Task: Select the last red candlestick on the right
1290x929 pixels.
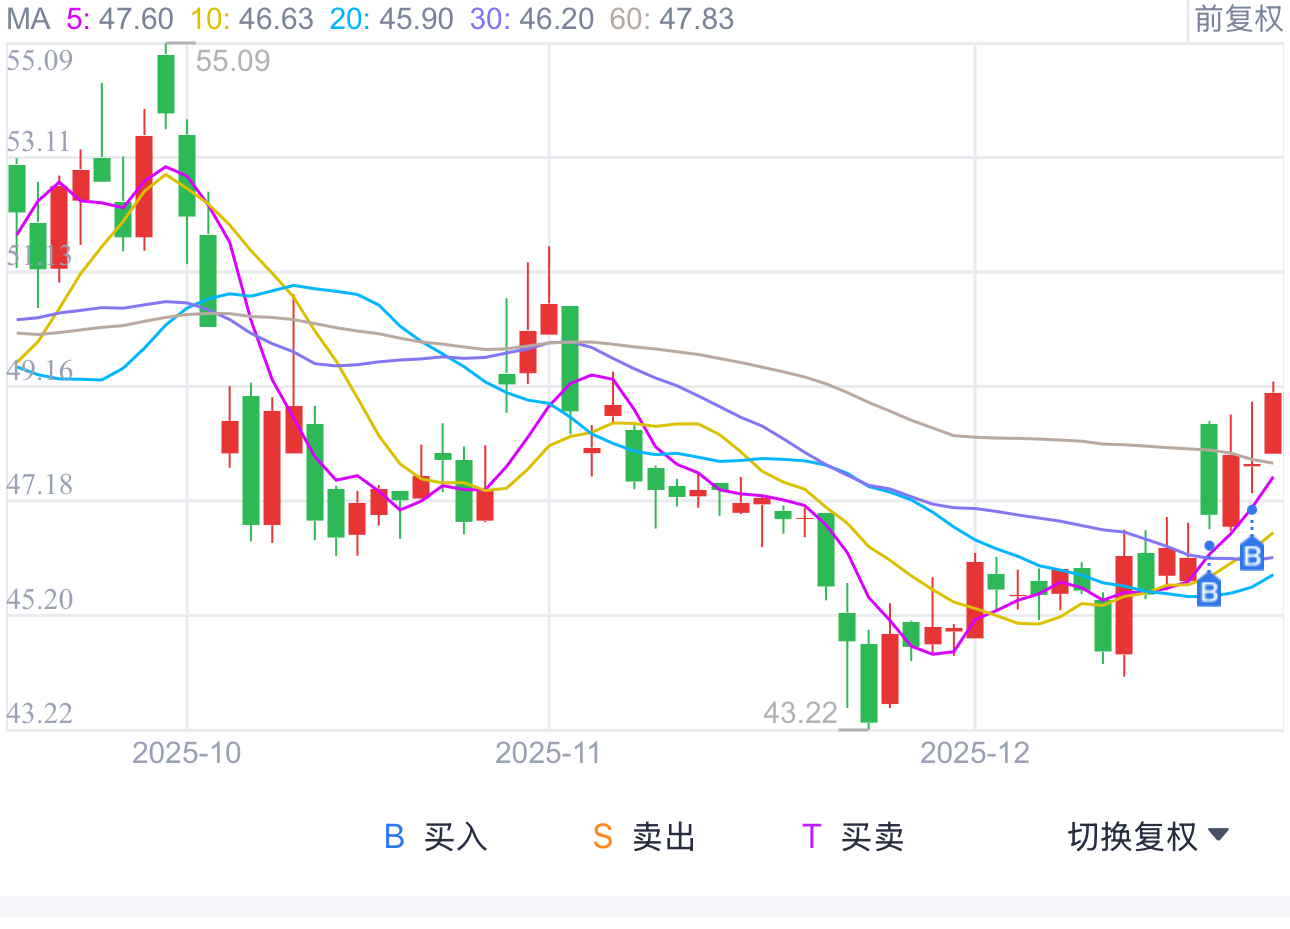Action: pyautogui.click(x=1273, y=422)
